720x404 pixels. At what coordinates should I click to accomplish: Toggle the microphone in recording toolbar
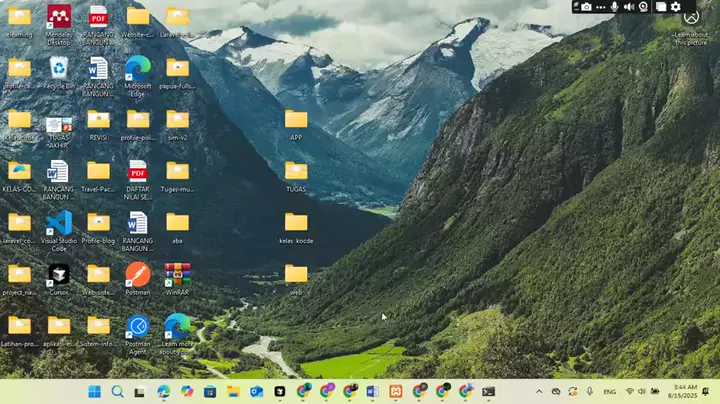pyautogui.click(x=614, y=7)
